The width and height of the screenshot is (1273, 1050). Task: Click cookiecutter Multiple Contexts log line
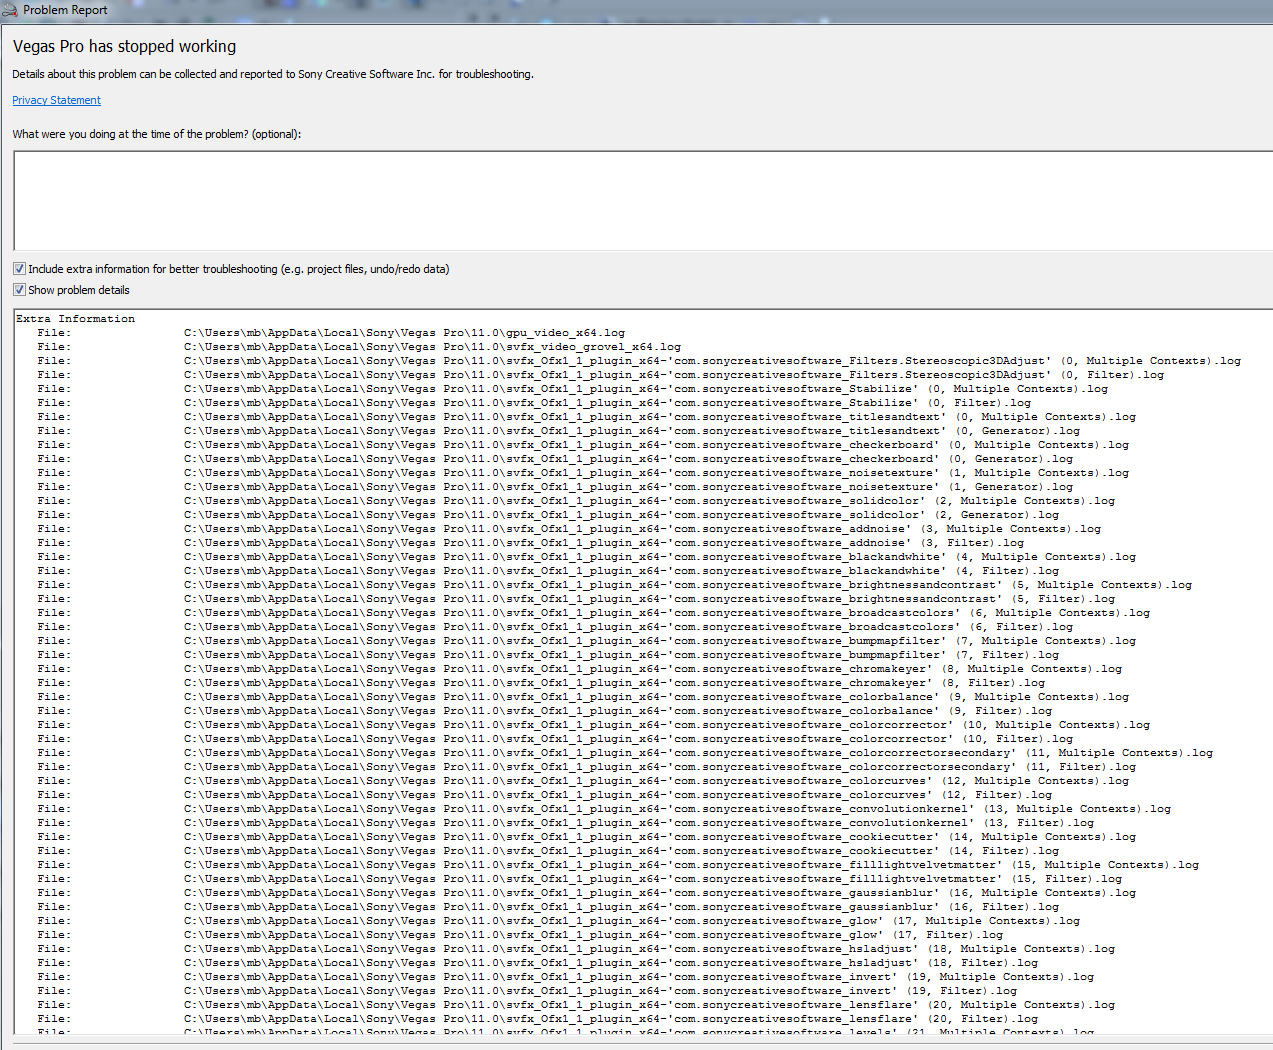click(x=587, y=837)
